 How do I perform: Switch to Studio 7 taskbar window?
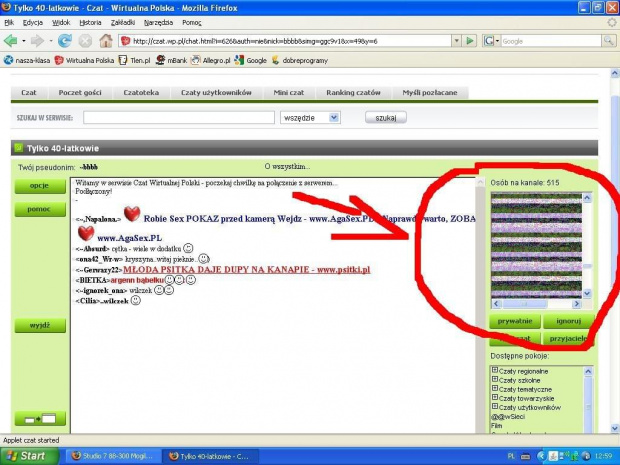(x=113, y=456)
